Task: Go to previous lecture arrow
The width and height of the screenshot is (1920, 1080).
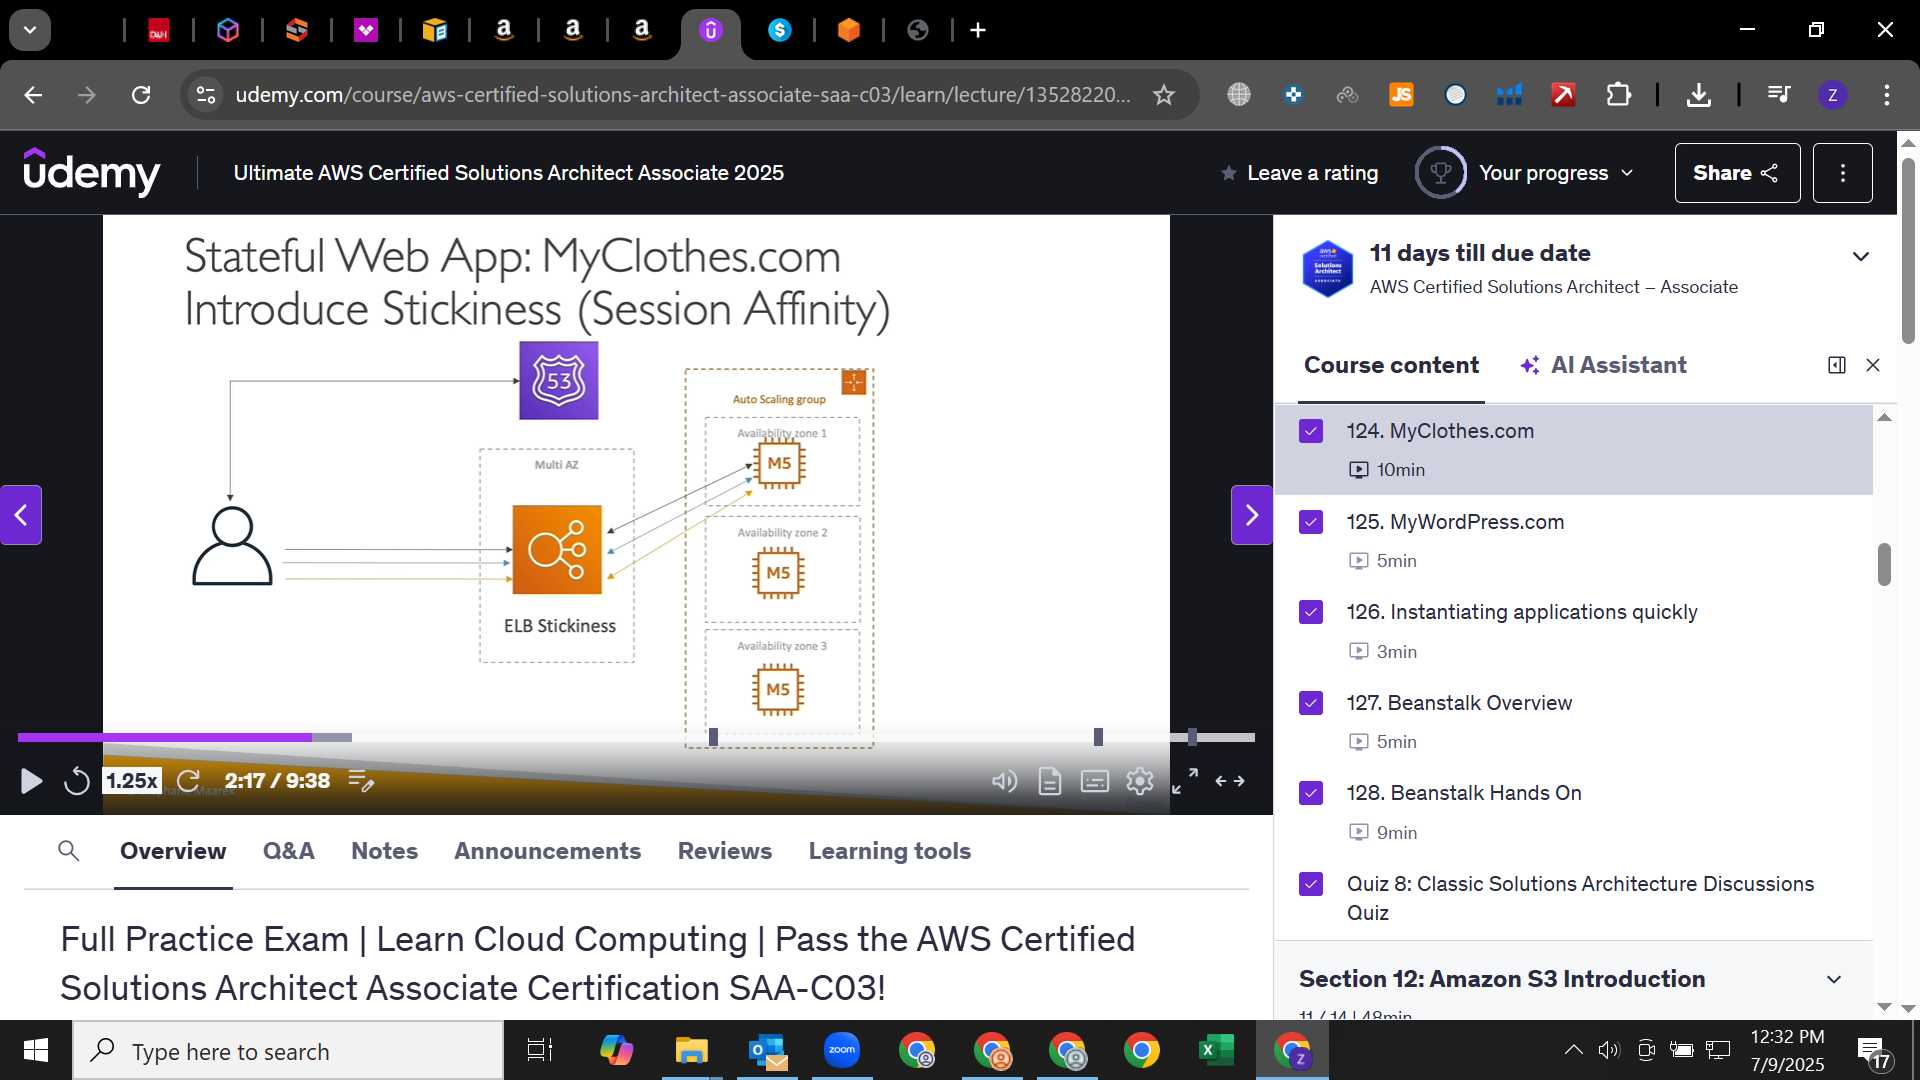Action: pos(21,515)
